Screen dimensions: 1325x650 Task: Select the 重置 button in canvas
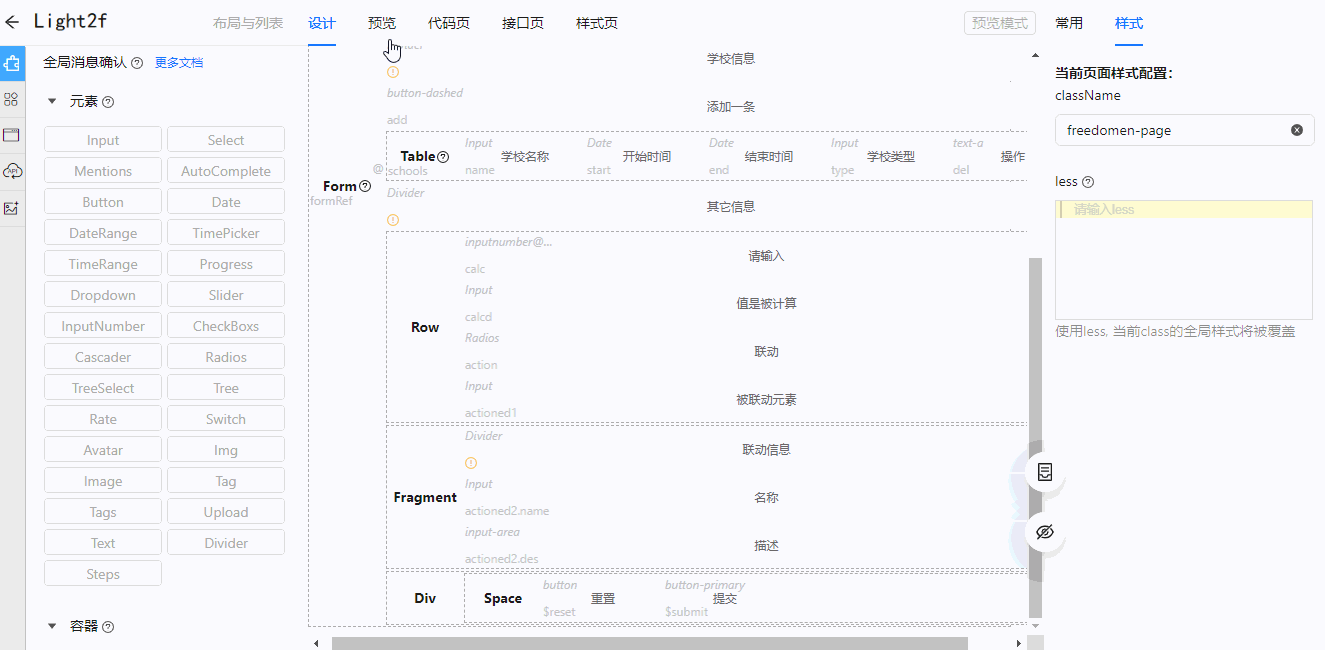tap(603, 599)
